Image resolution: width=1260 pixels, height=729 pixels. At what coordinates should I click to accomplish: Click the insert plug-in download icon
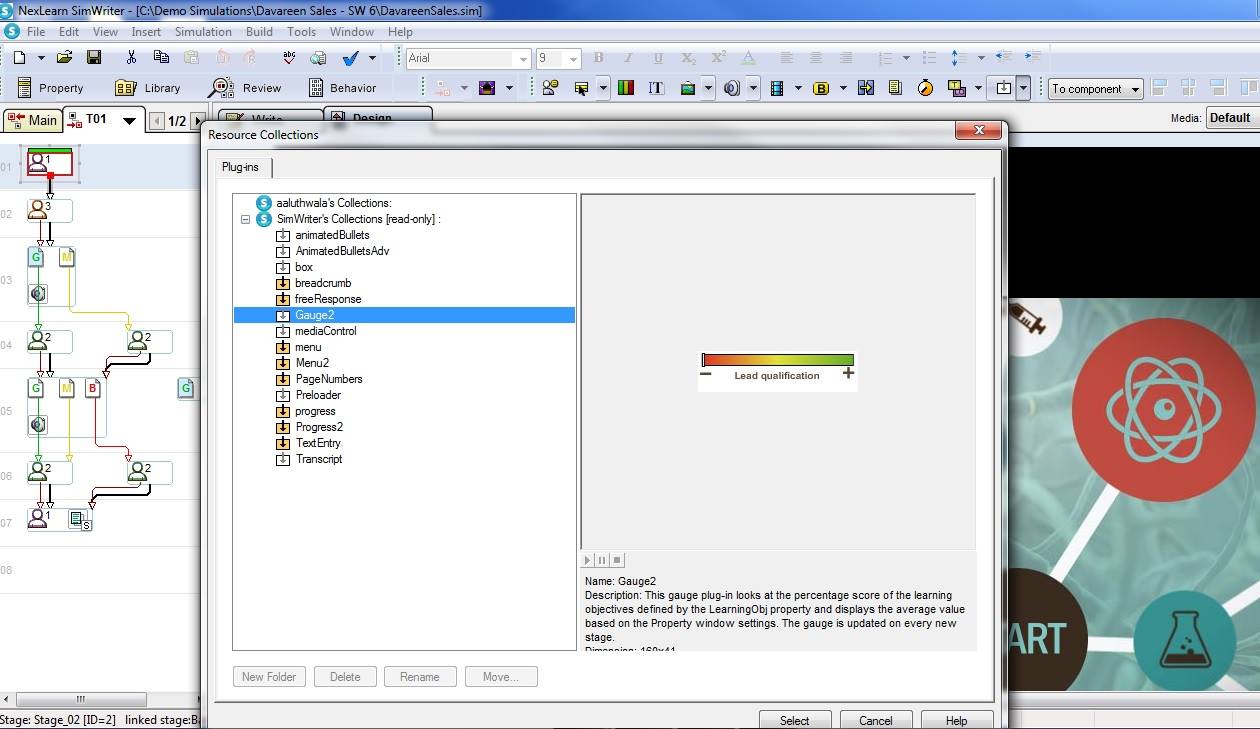pyautogui.click(x=1004, y=88)
